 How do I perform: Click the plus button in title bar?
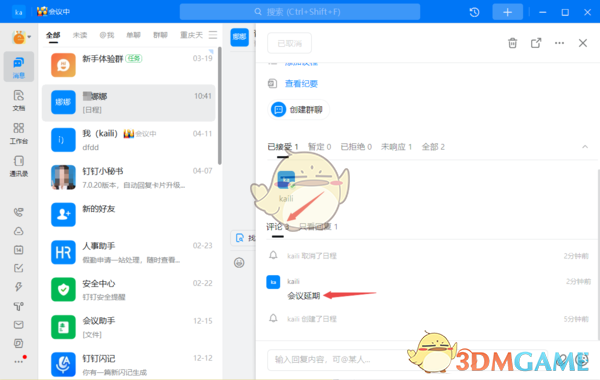tap(507, 12)
